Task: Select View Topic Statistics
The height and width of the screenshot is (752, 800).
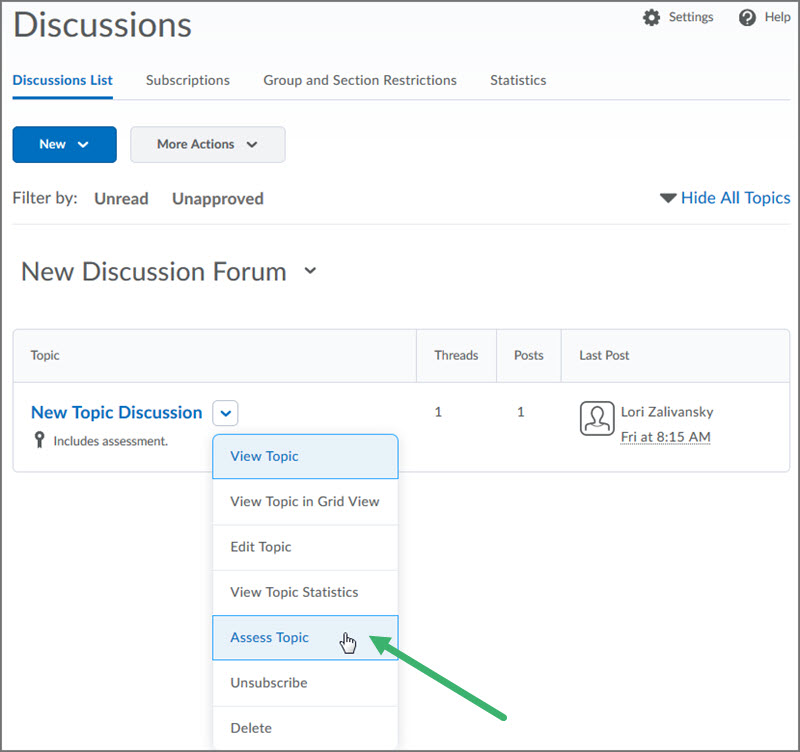Action: click(305, 592)
